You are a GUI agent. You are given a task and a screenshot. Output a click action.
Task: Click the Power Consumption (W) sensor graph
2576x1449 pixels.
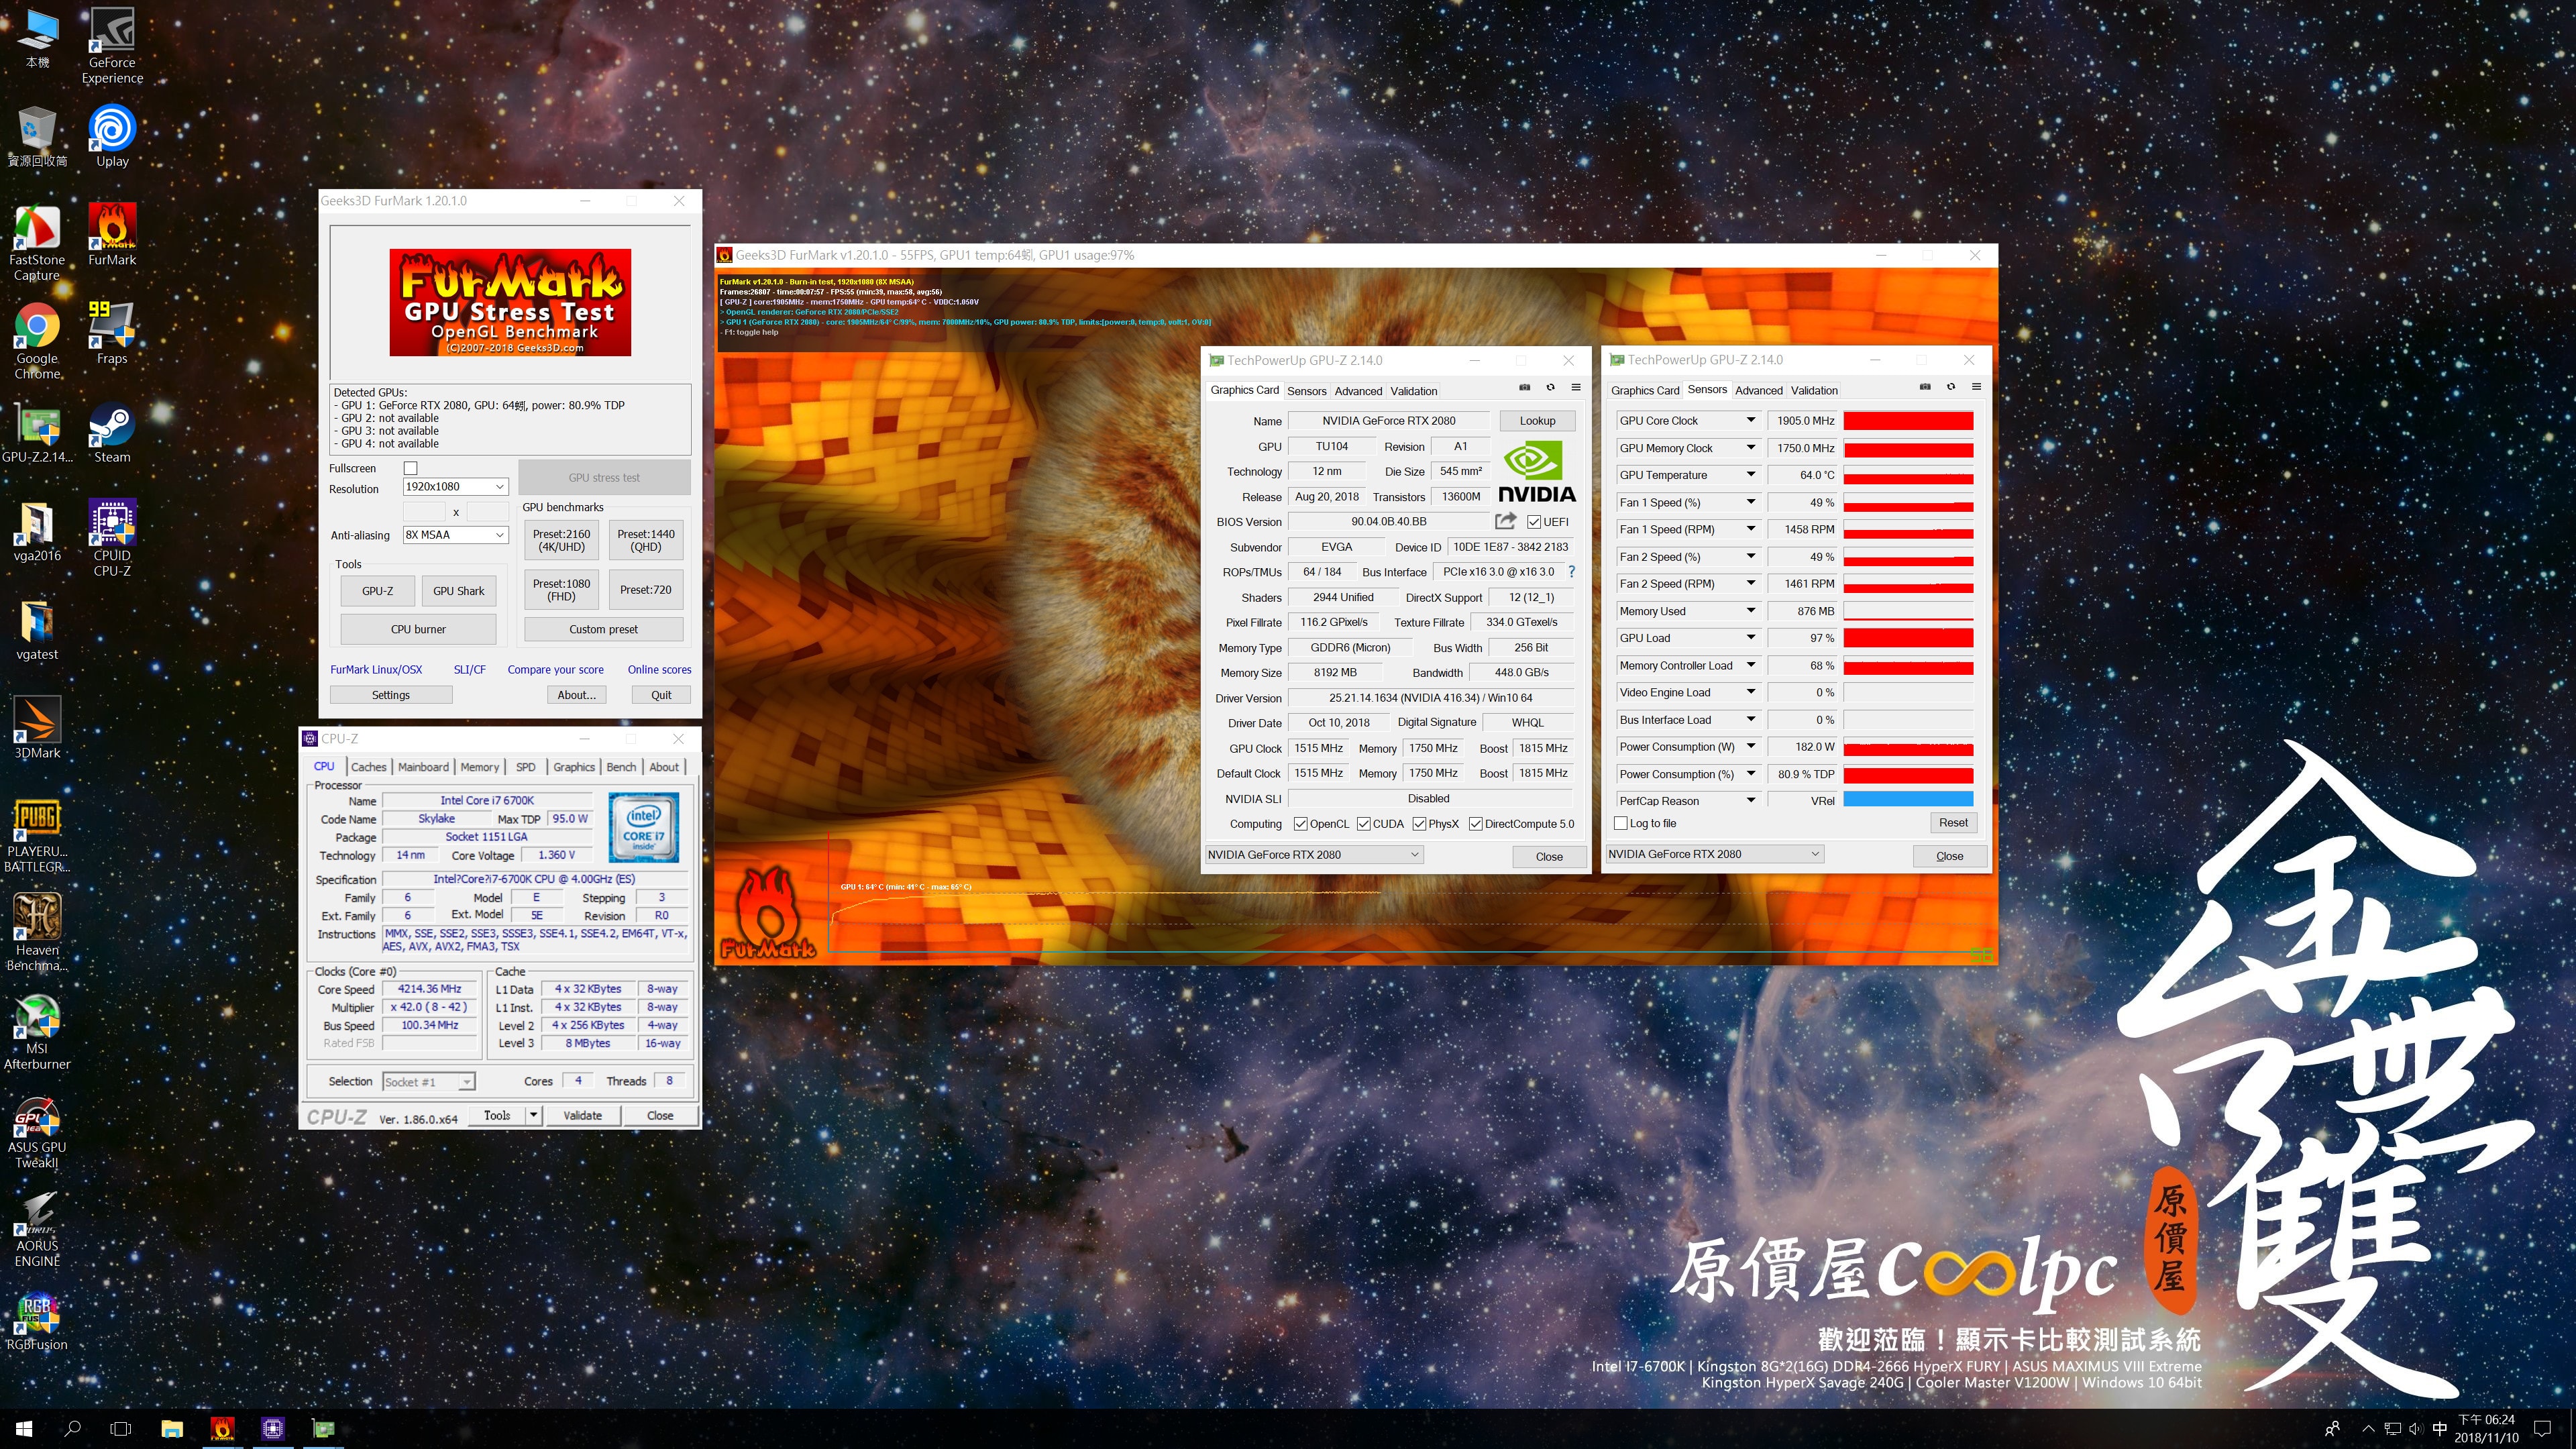1908,747
